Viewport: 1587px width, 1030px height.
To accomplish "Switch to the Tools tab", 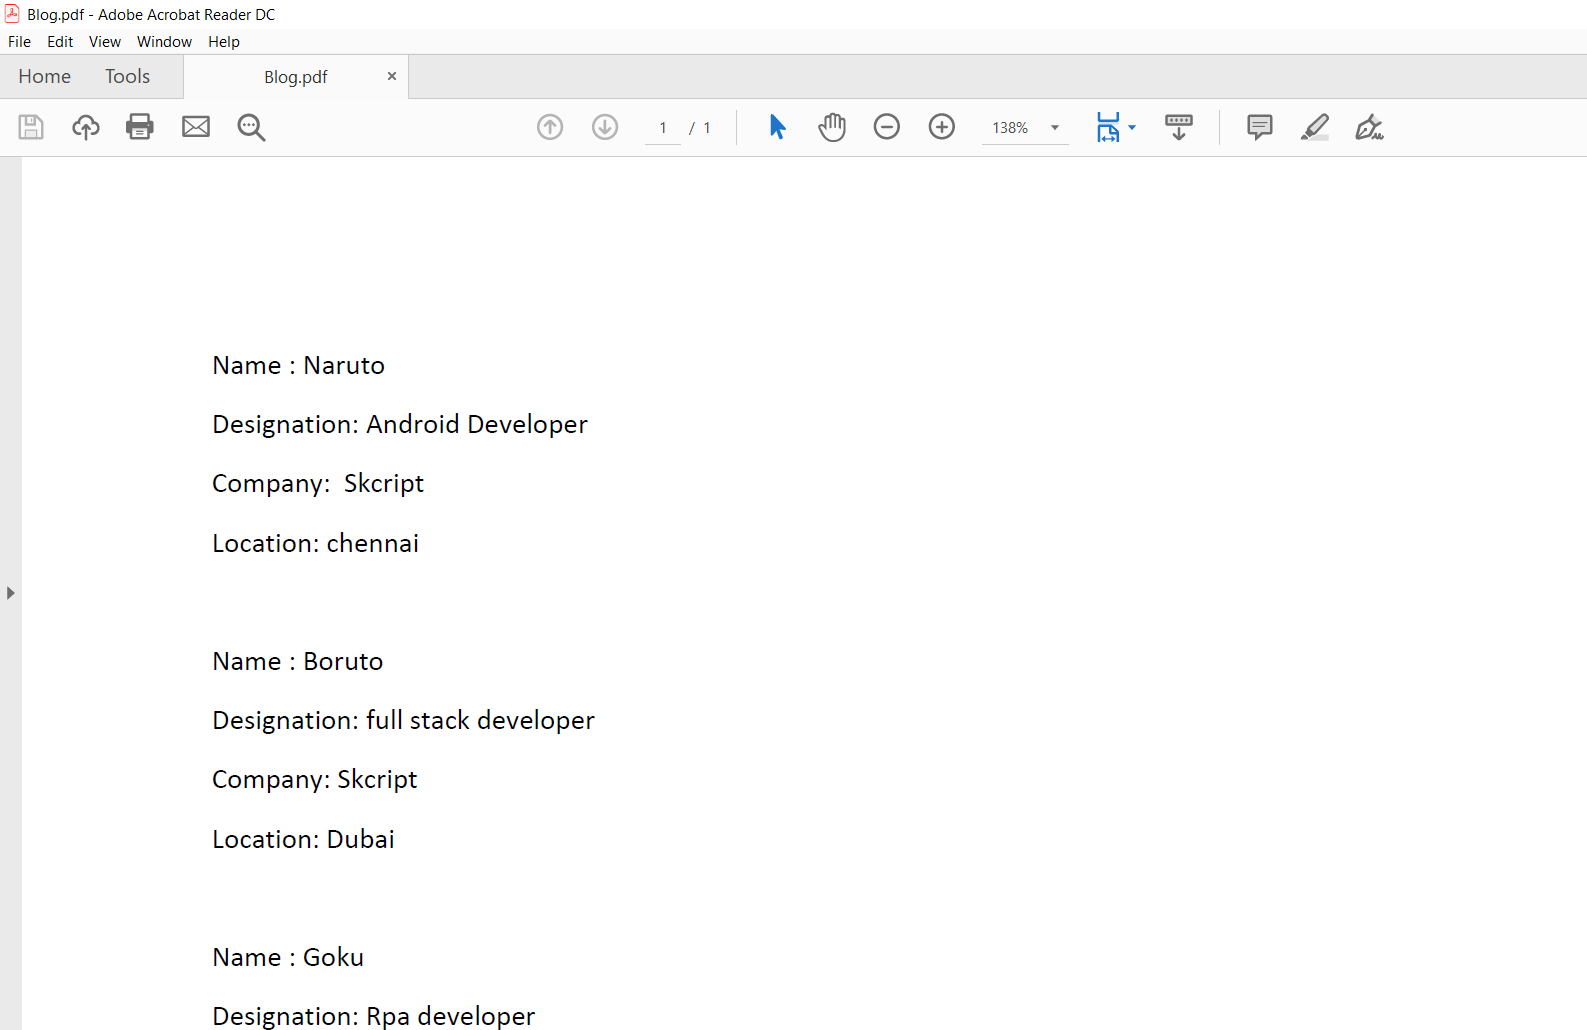I will pos(127,77).
